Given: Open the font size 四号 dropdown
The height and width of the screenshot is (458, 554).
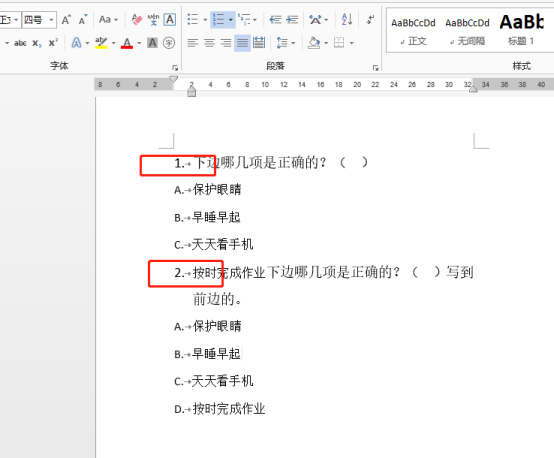Looking at the screenshot, I should (x=51, y=20).
